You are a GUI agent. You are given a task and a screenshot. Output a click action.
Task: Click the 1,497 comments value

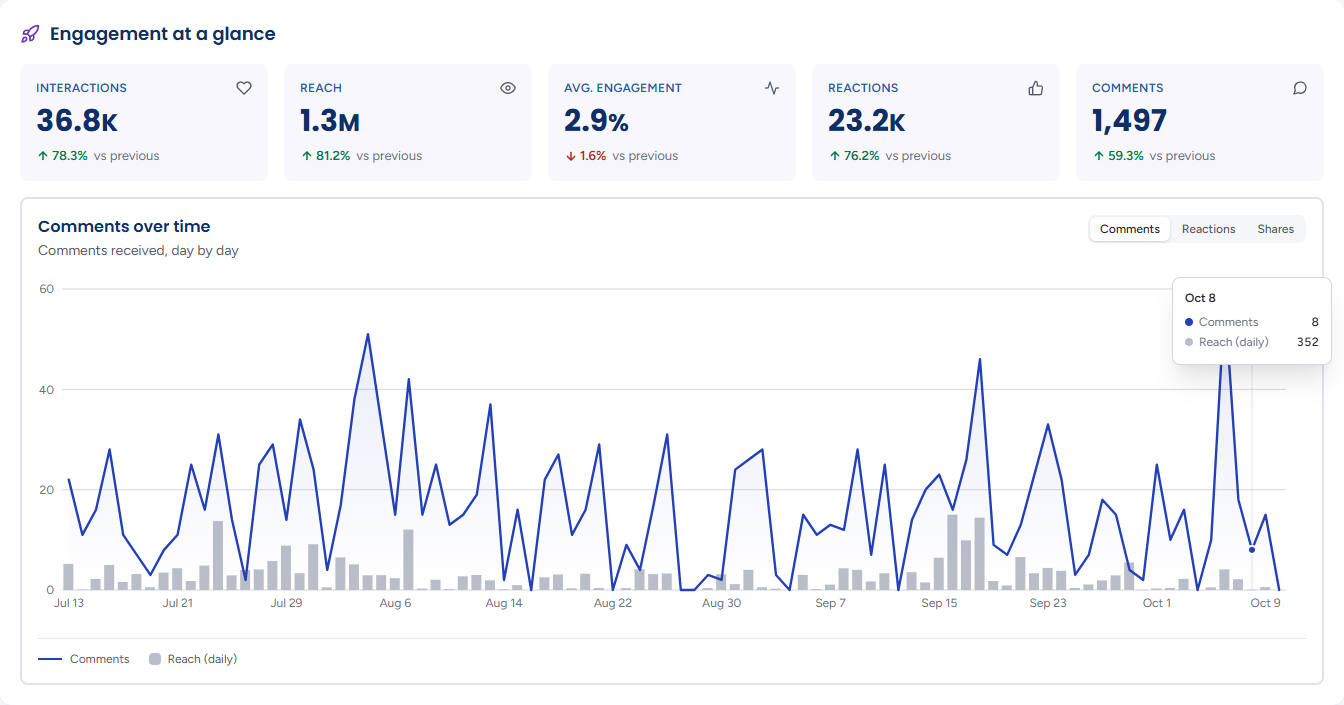coord(1130,121)
